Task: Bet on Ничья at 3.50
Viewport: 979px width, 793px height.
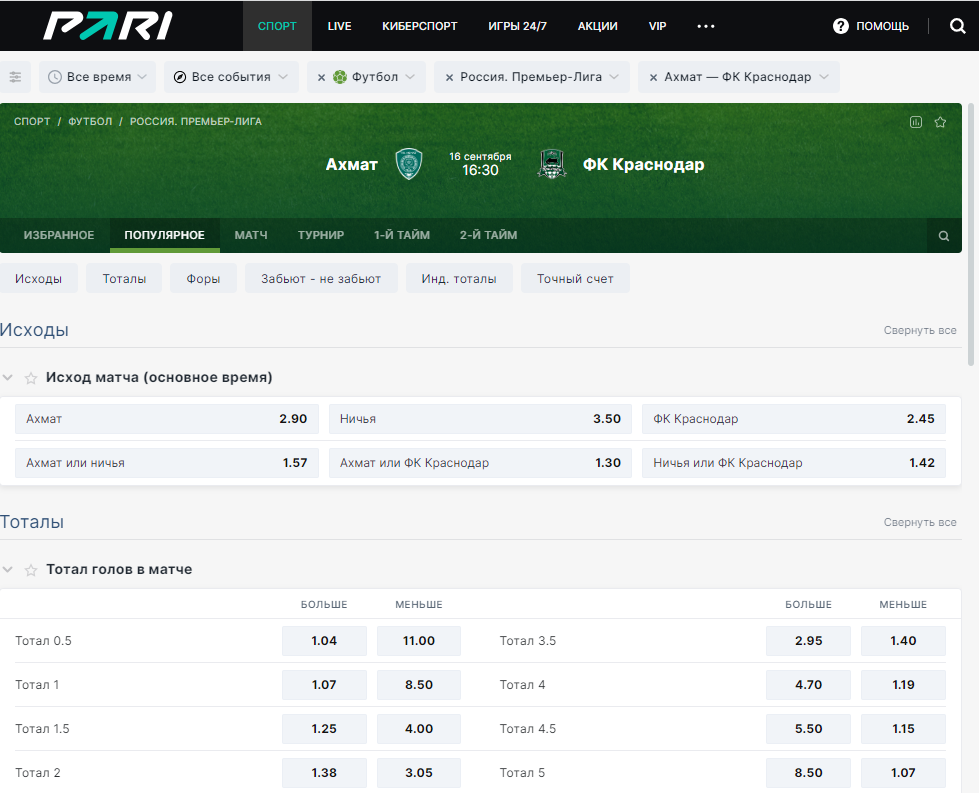Action: (480, 419)
